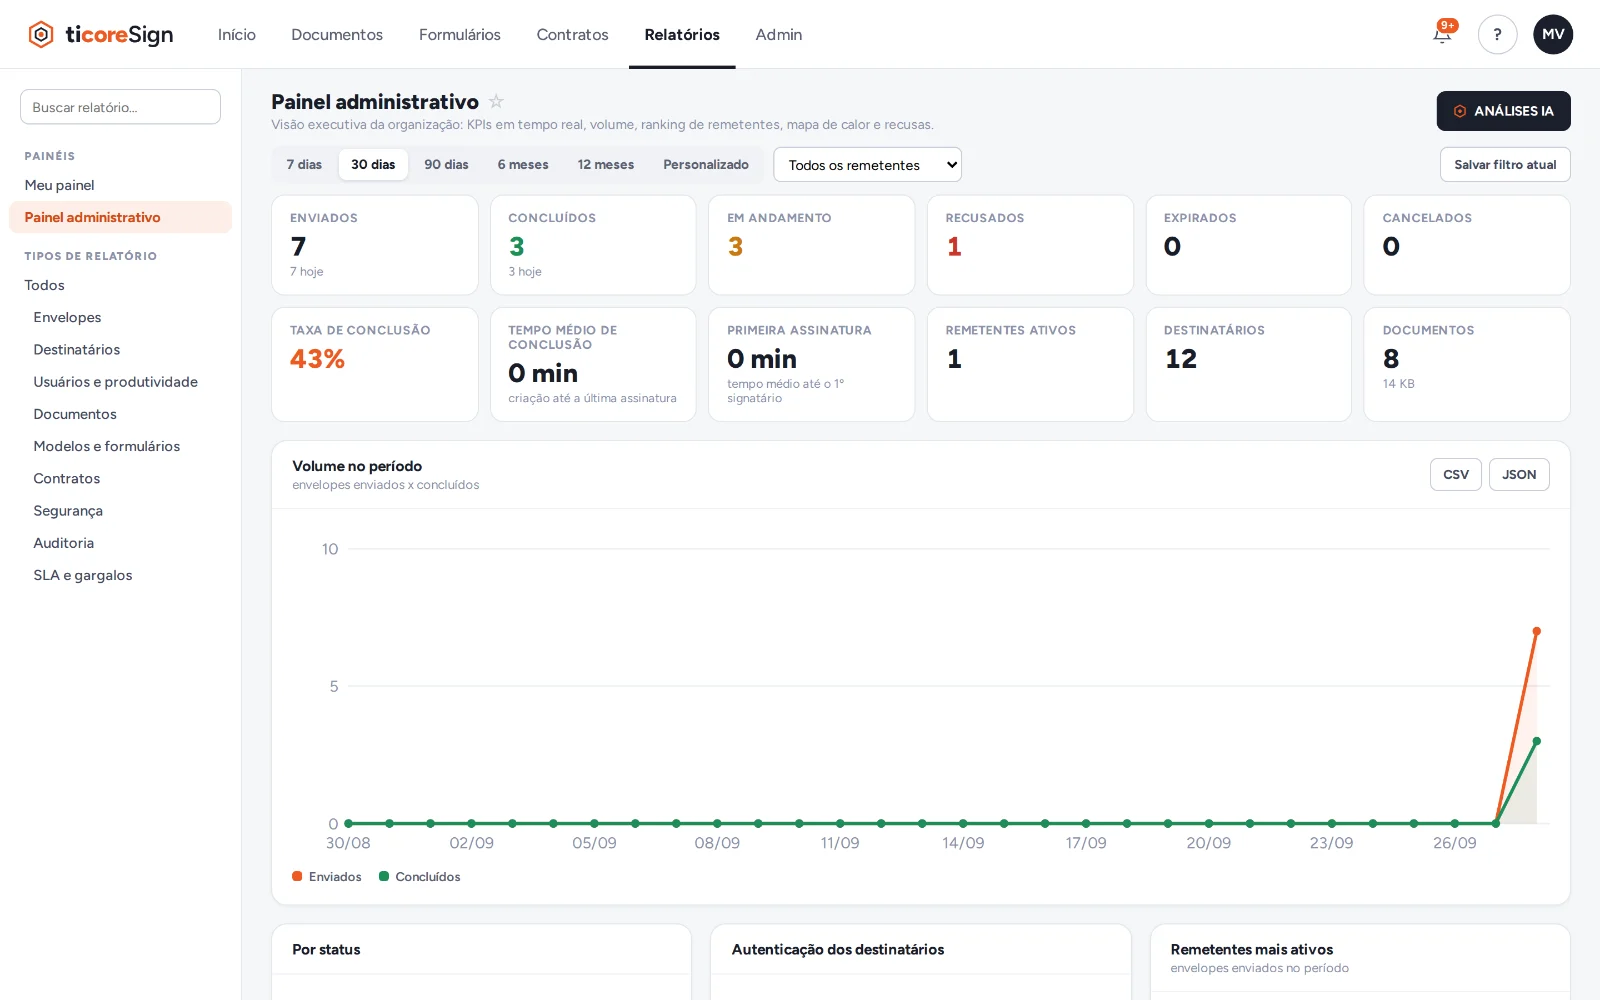Open the MV user avatar menu
Viewport: 1600px width, 1000px height.
(x=1553, y=34)
